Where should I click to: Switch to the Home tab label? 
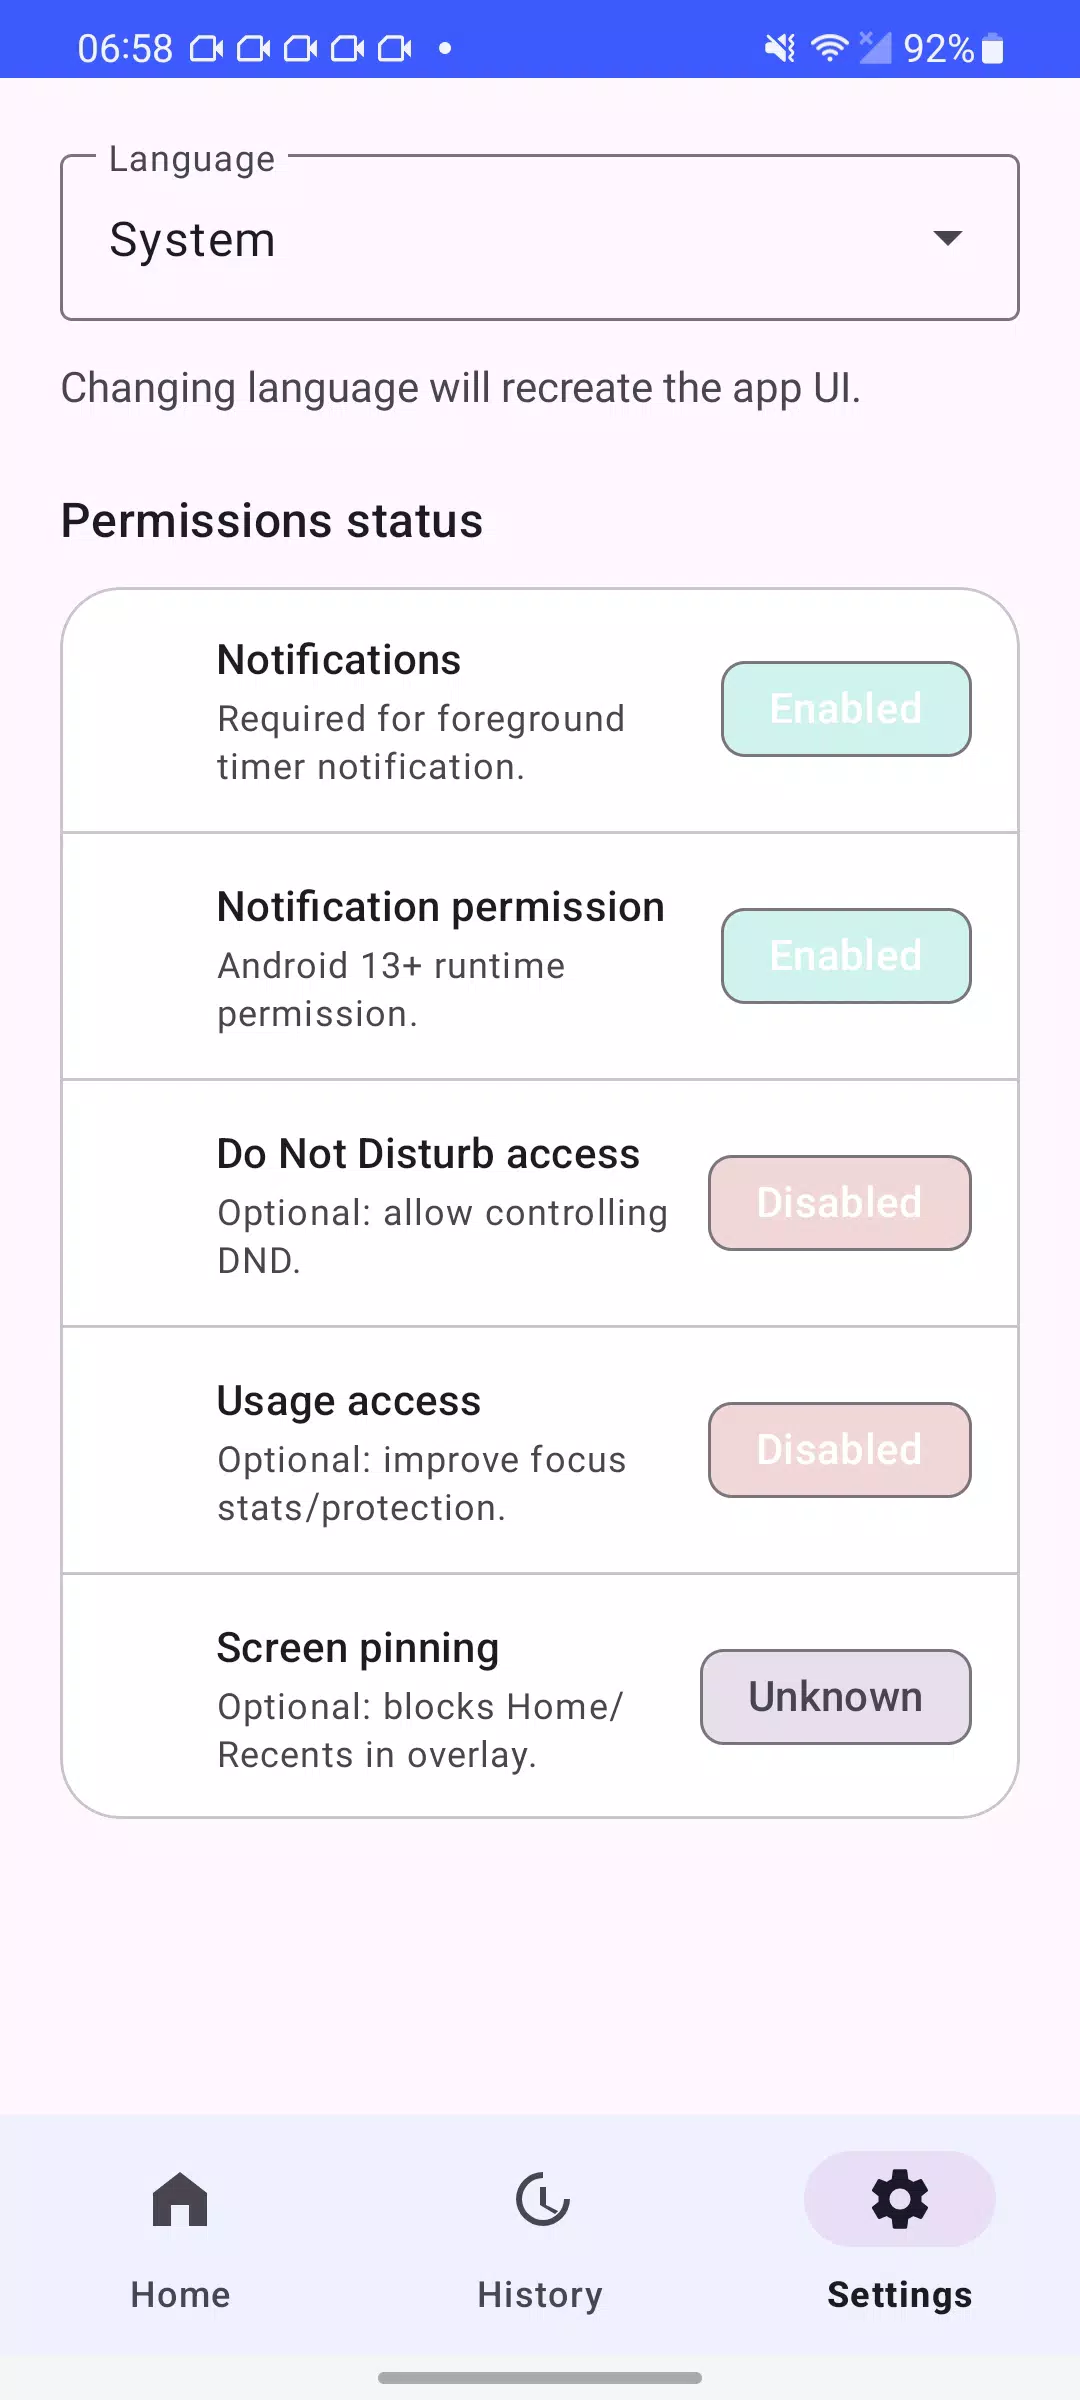180,2295
